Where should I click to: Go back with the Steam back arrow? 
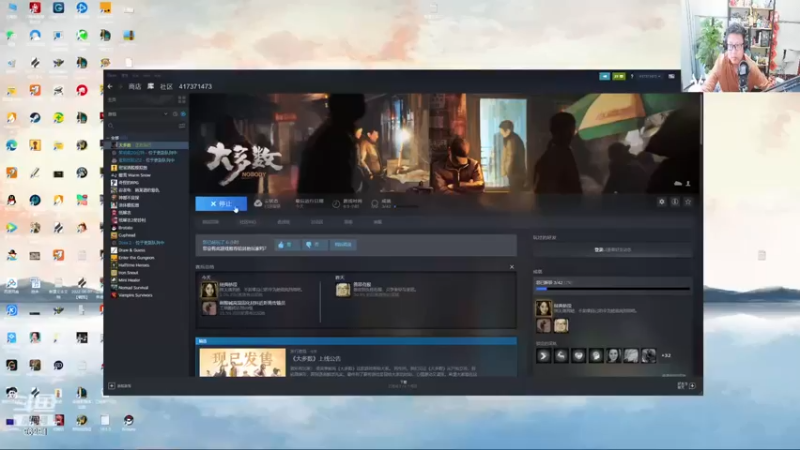pos(110,87)
